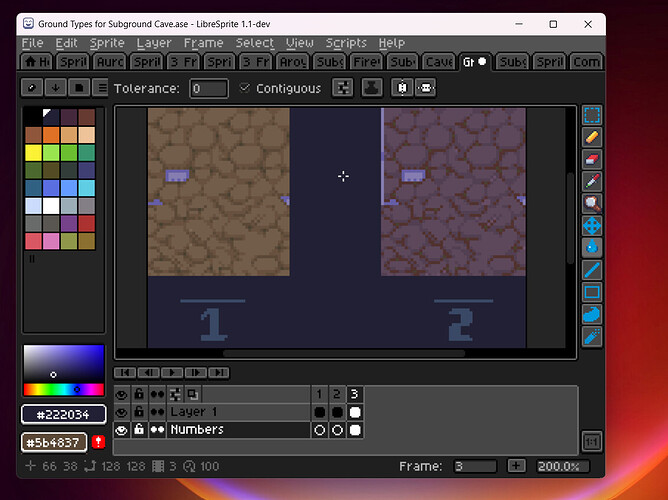This screenshot has width=668, height=500.
Task: Toggle continuous layers icon in timeline header
Action: click(x=157, y=394)
